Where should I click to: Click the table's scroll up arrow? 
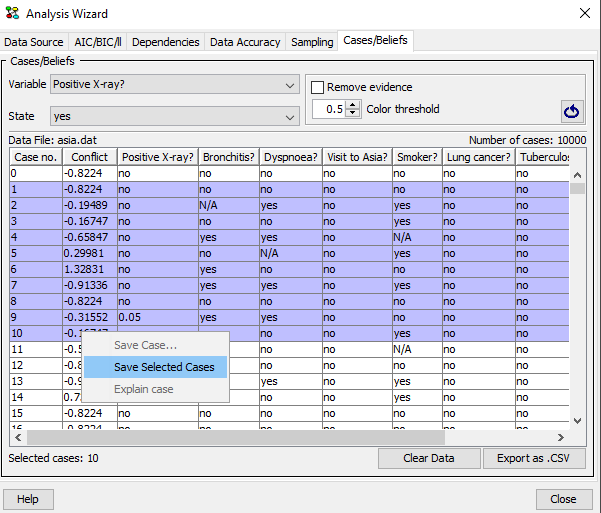[x=578, y=175]
